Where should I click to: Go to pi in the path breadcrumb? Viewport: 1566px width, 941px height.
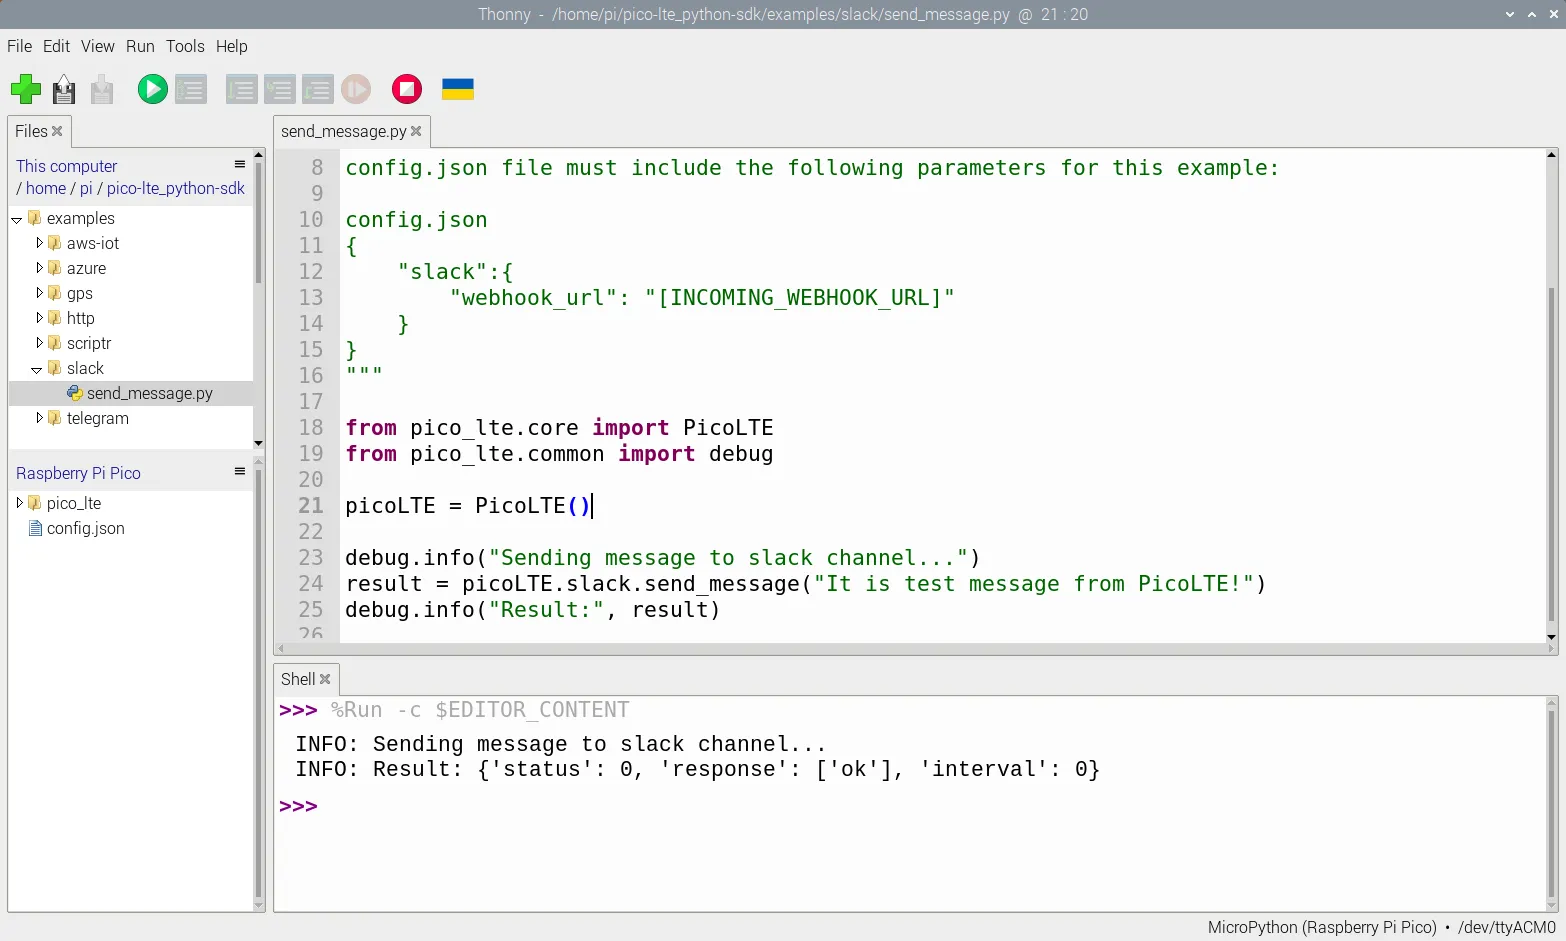[x=86, y=188]
